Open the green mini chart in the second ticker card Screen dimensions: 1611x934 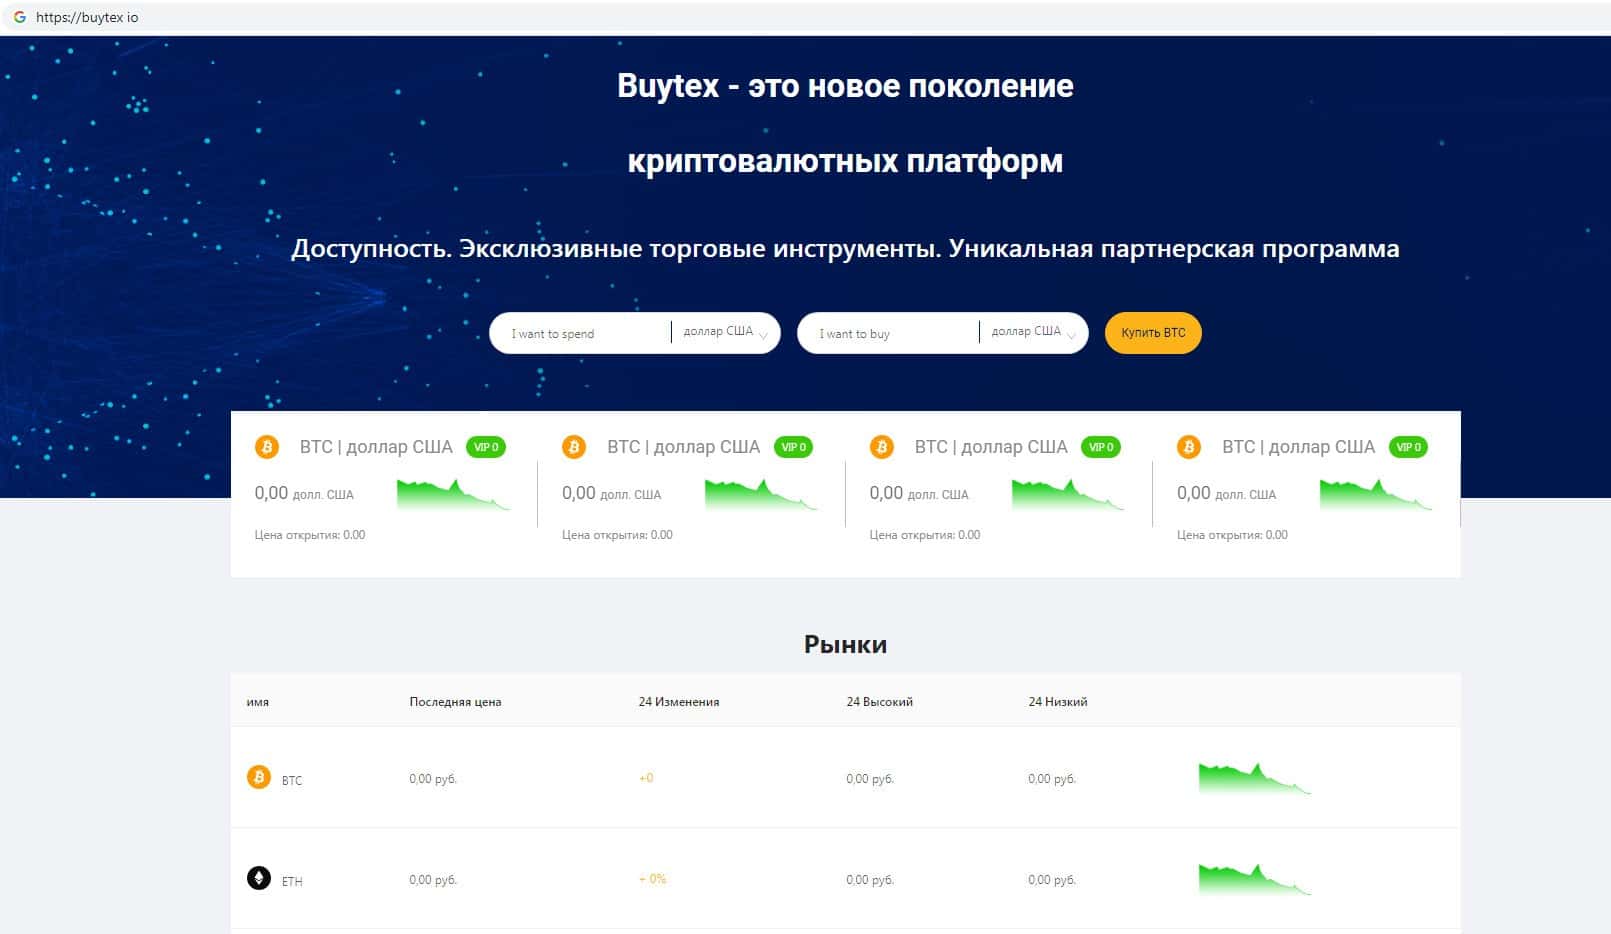click(x=762, y=495)
